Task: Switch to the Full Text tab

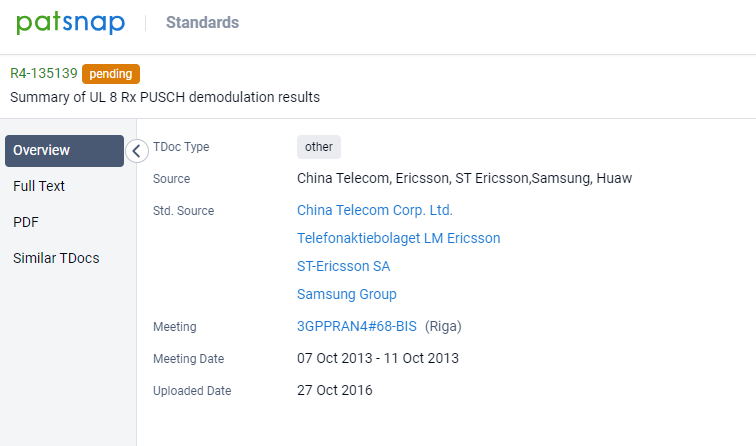Action: point(40,186)
